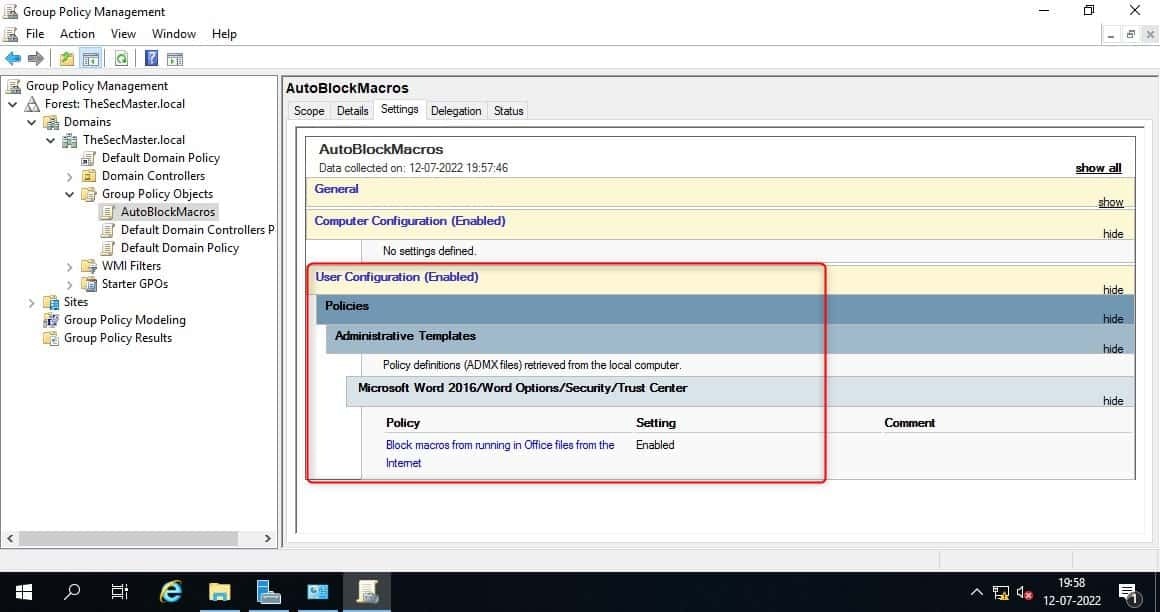Switch to the Scope tab
Screen dimensions: 1160x612
[x=309, y=111]
